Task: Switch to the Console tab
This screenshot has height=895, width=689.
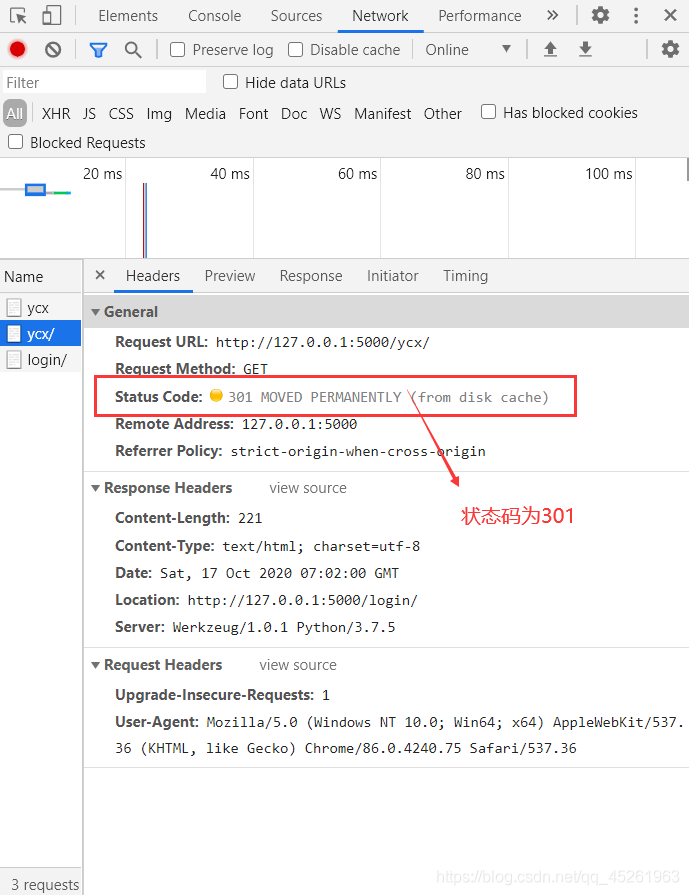Action: point(215,16)
